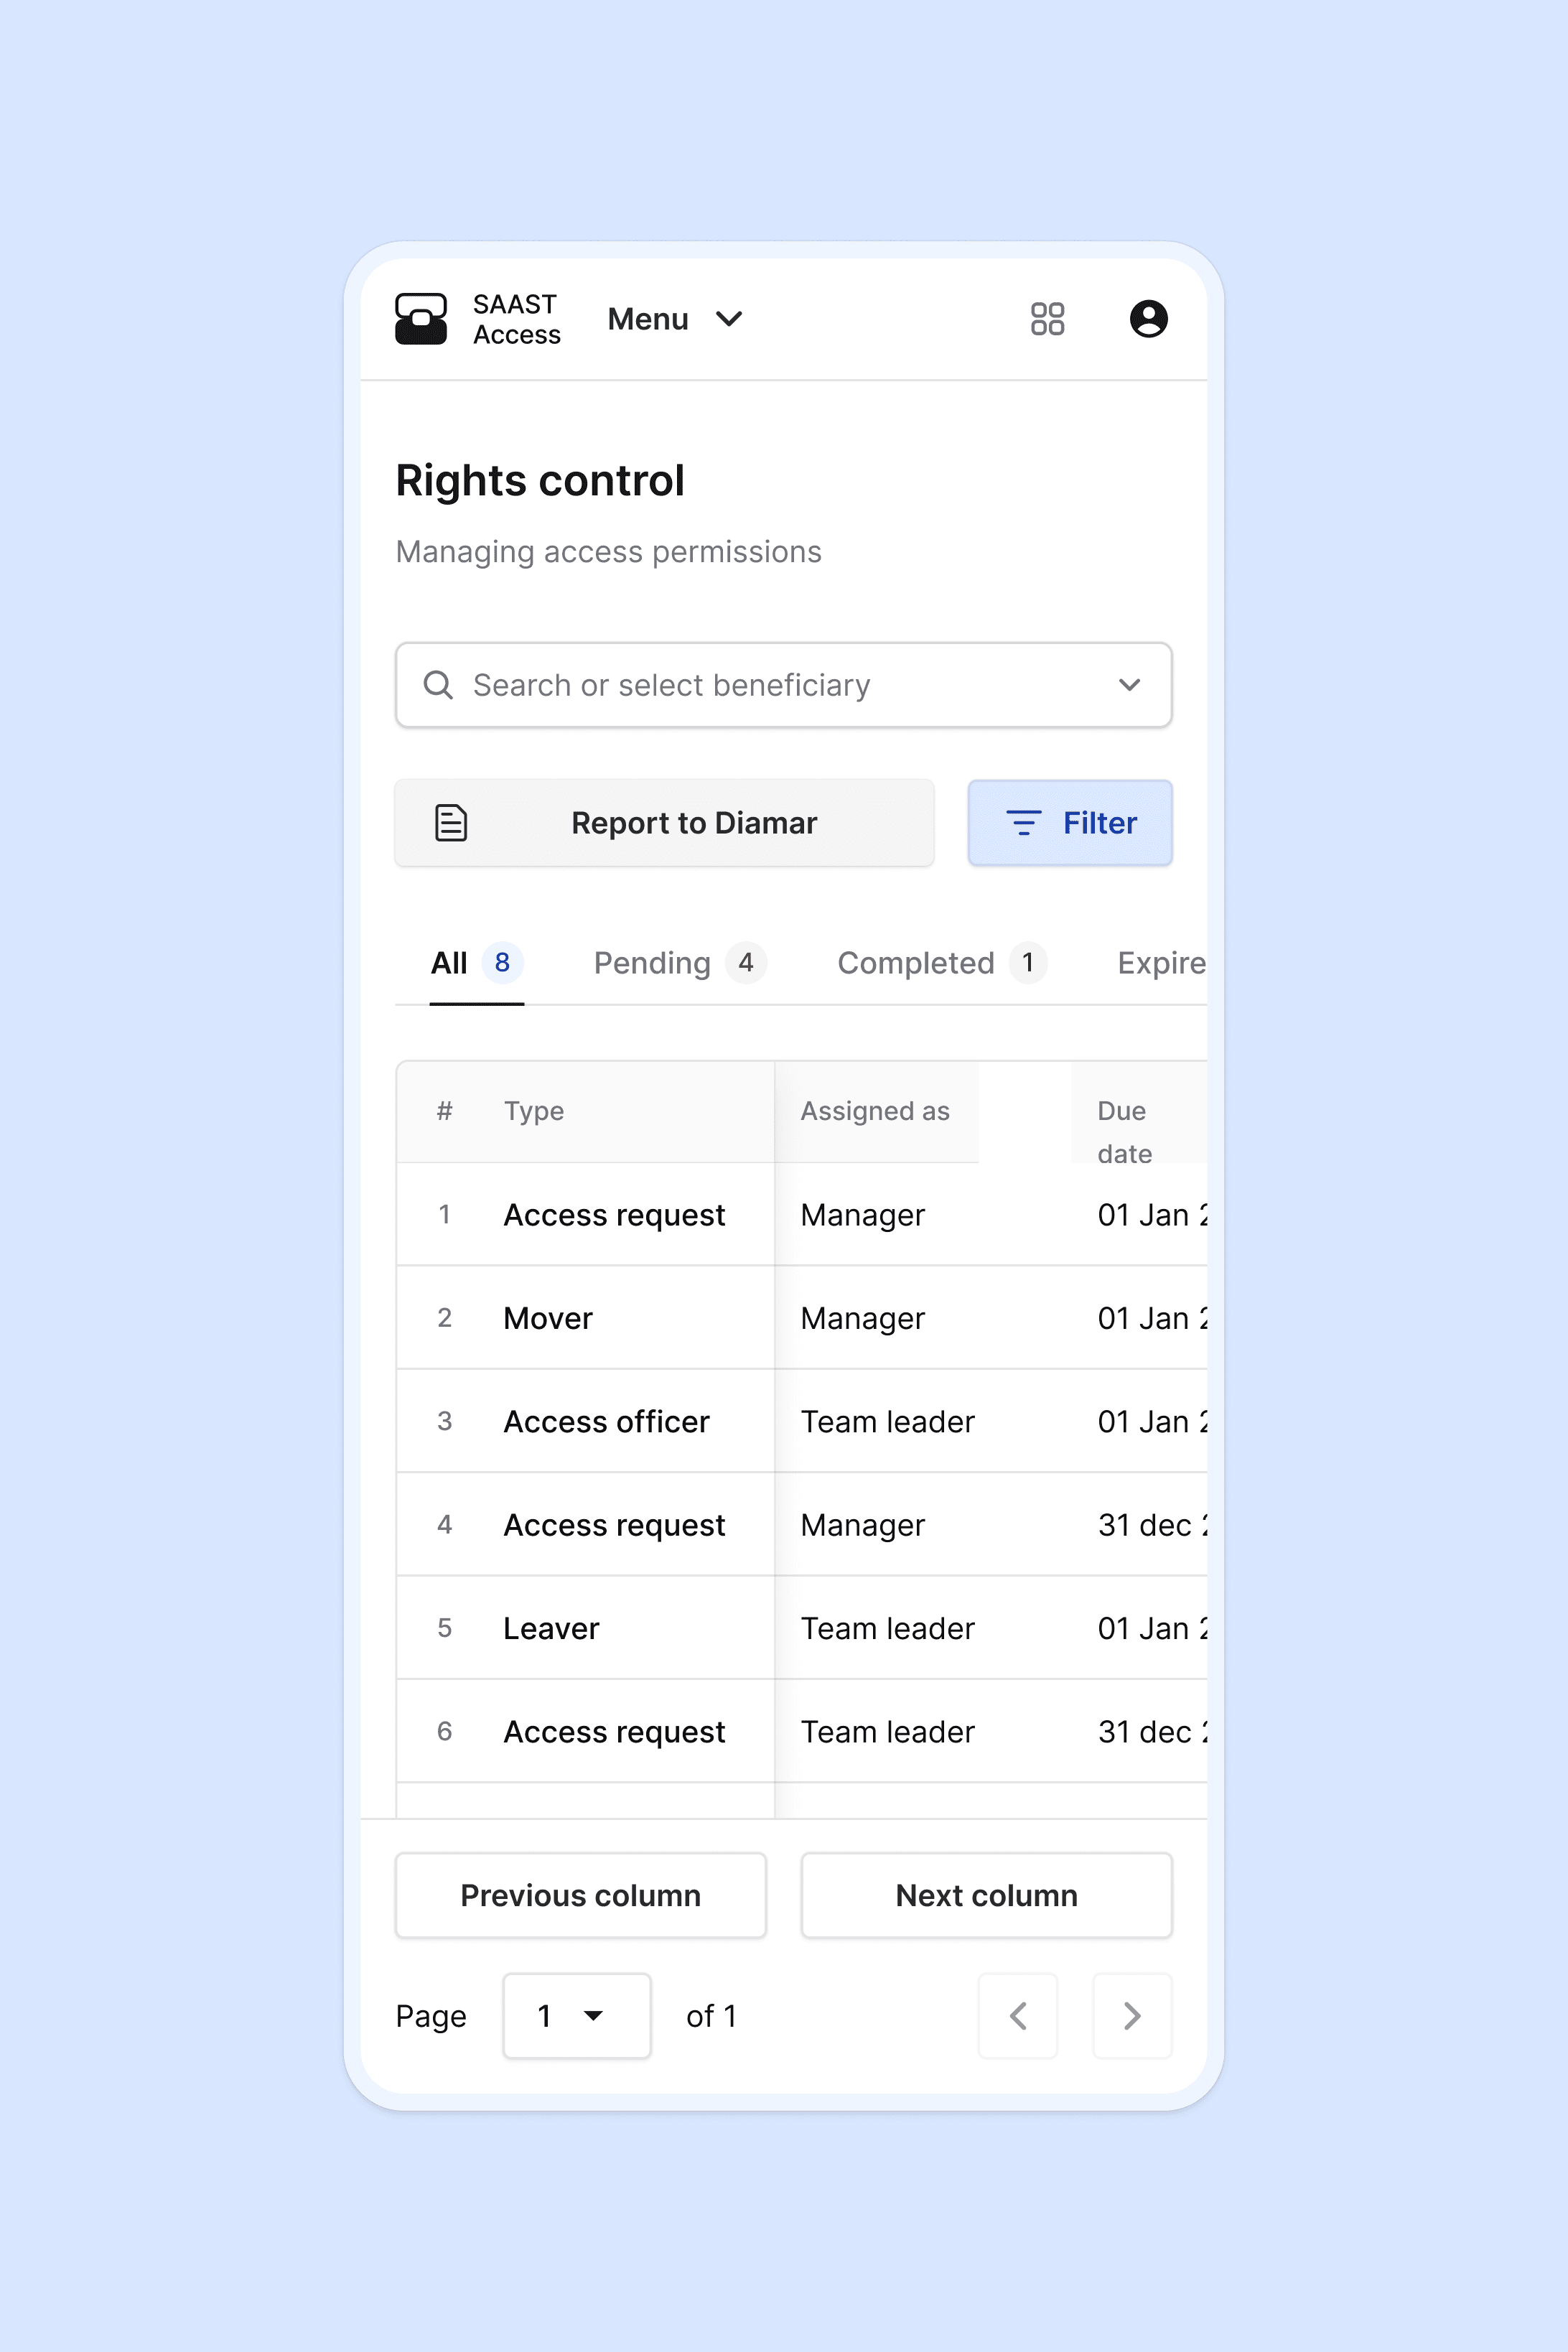Screen dimensions: 1568x2352
Task: Click the right pagination chevron icon
Action: click(x=1132, y=2016)
